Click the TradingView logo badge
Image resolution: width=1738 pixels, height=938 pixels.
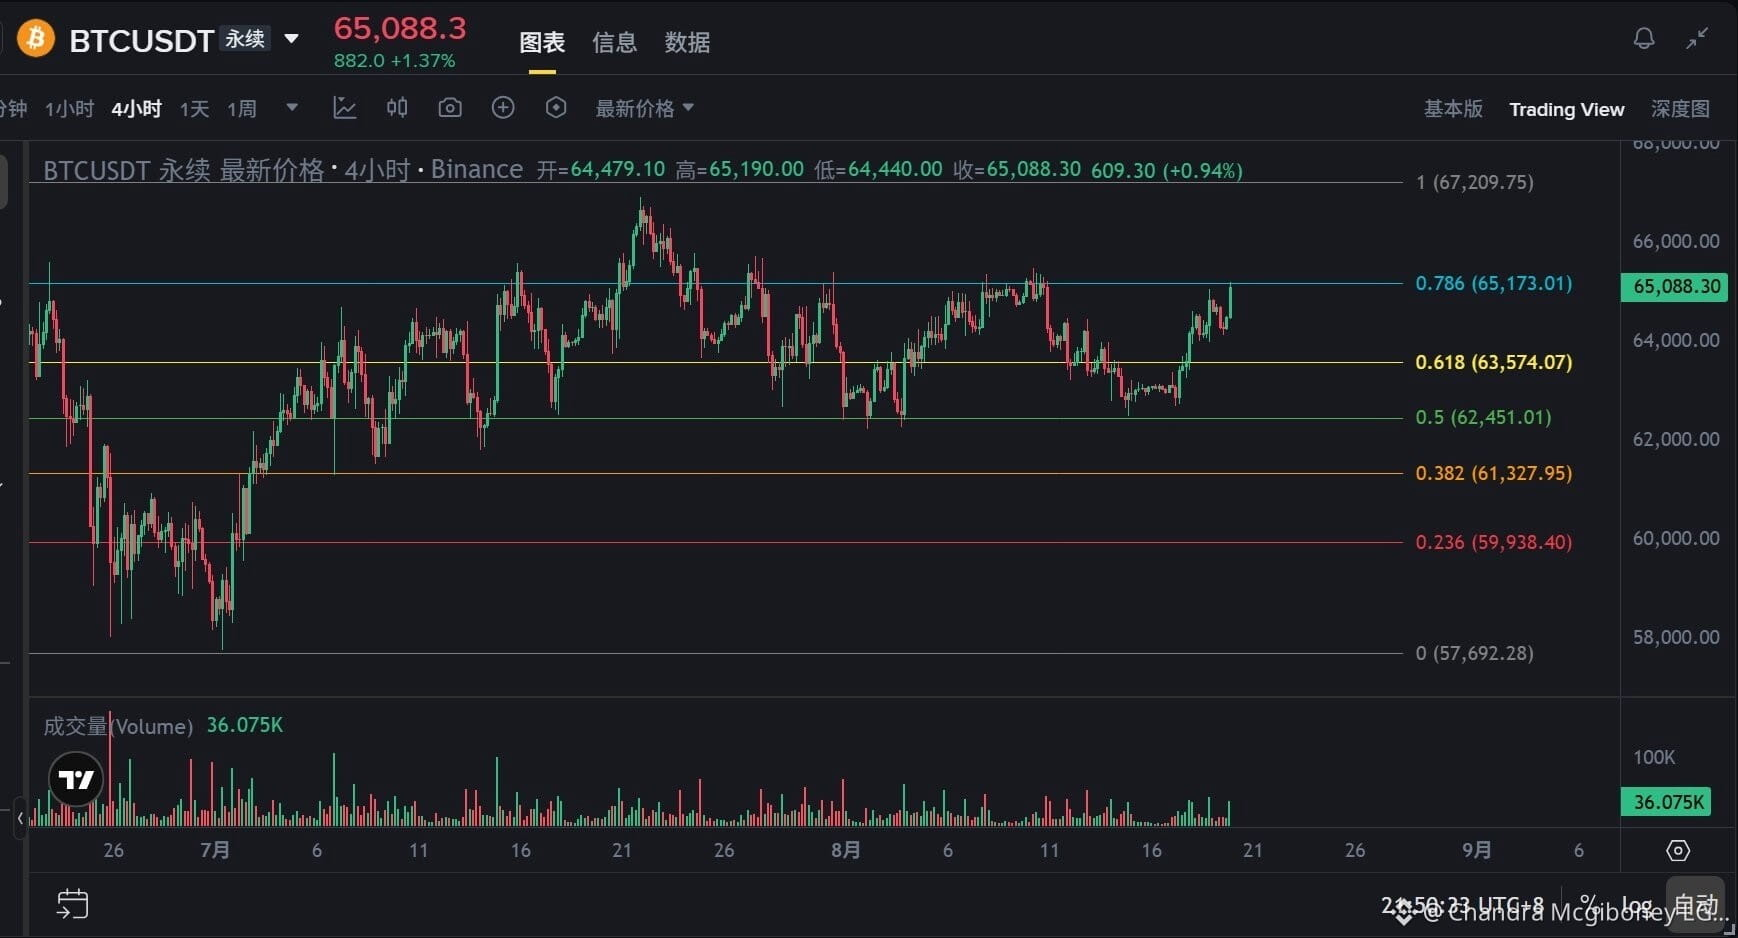click(76, 780)
